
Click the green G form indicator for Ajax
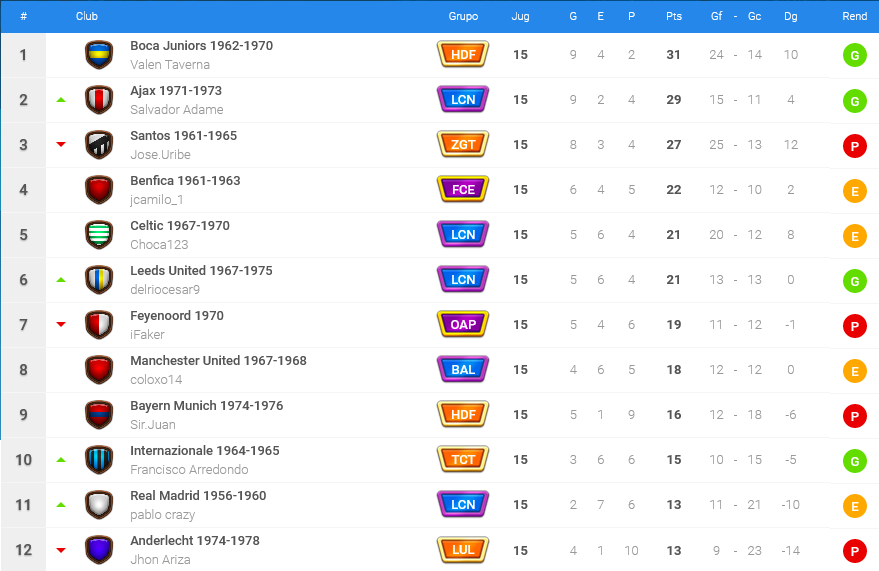[x=854, y=101]
